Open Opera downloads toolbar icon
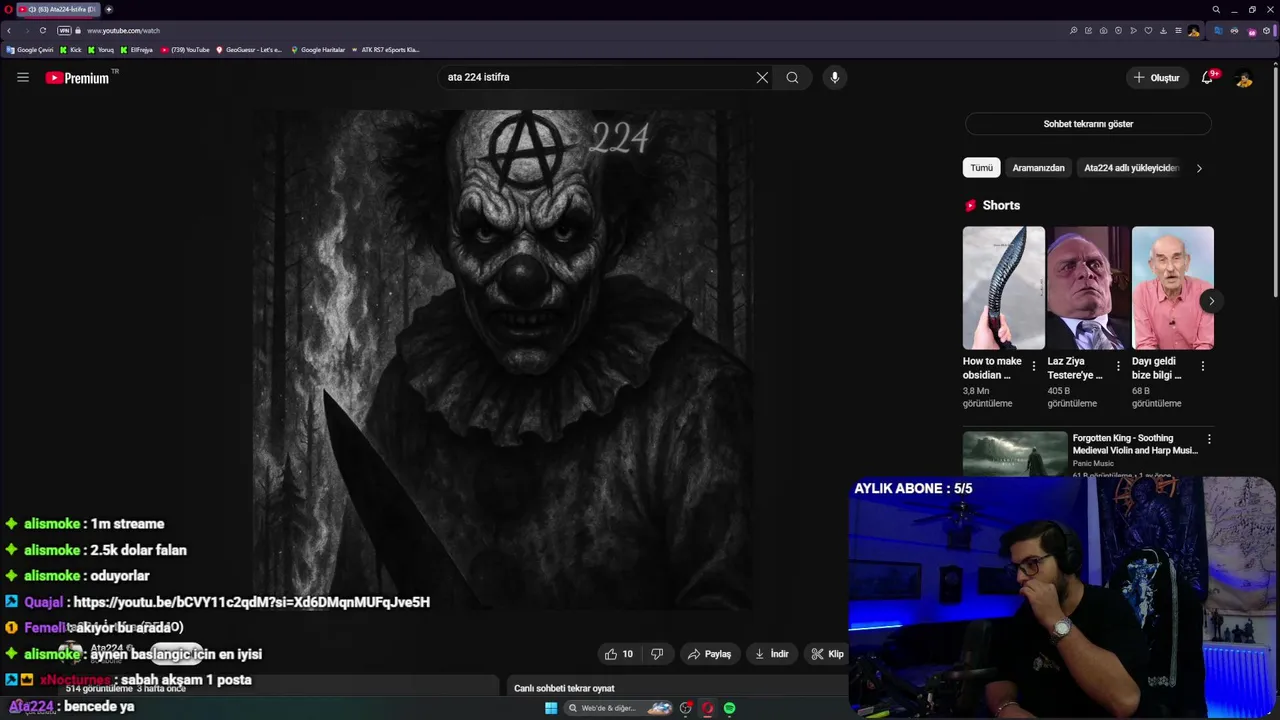Viewport: 1280px width, 720px height. (x=1163, y=31)
